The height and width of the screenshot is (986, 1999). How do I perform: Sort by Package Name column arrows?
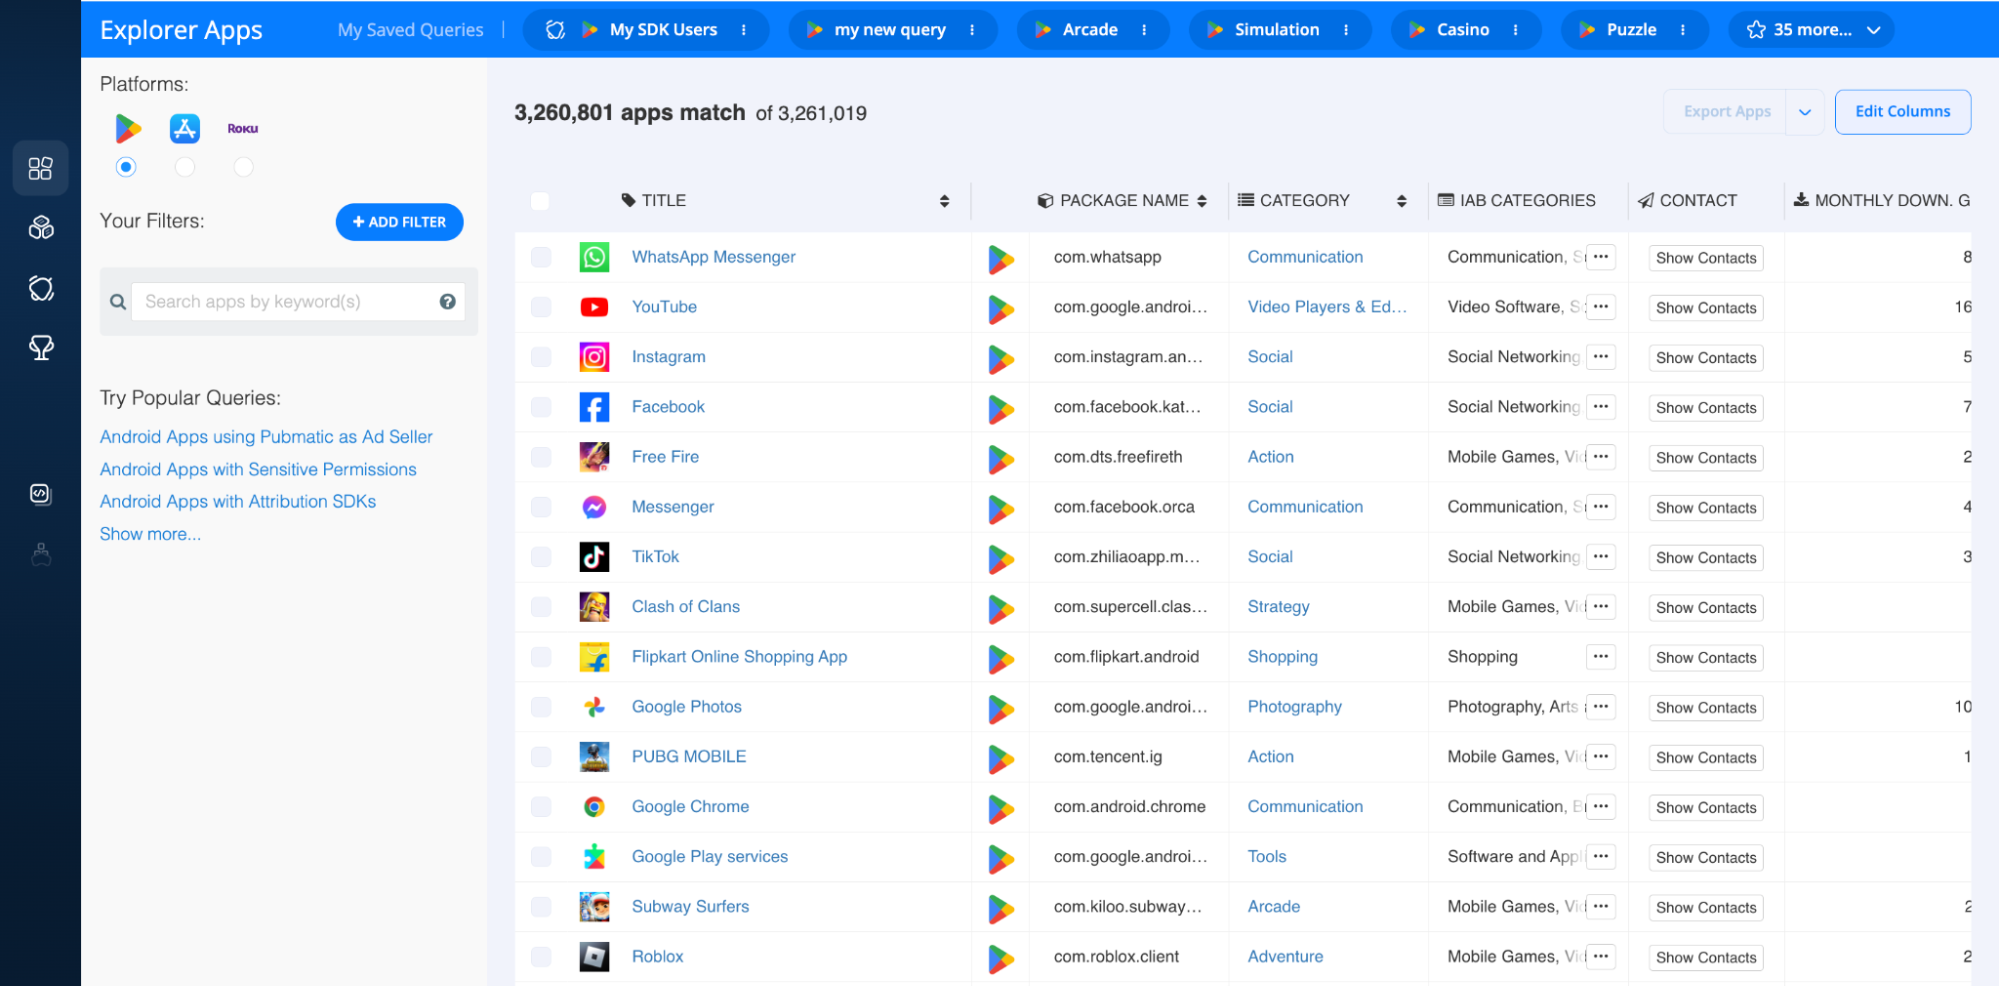(1202, 201)
